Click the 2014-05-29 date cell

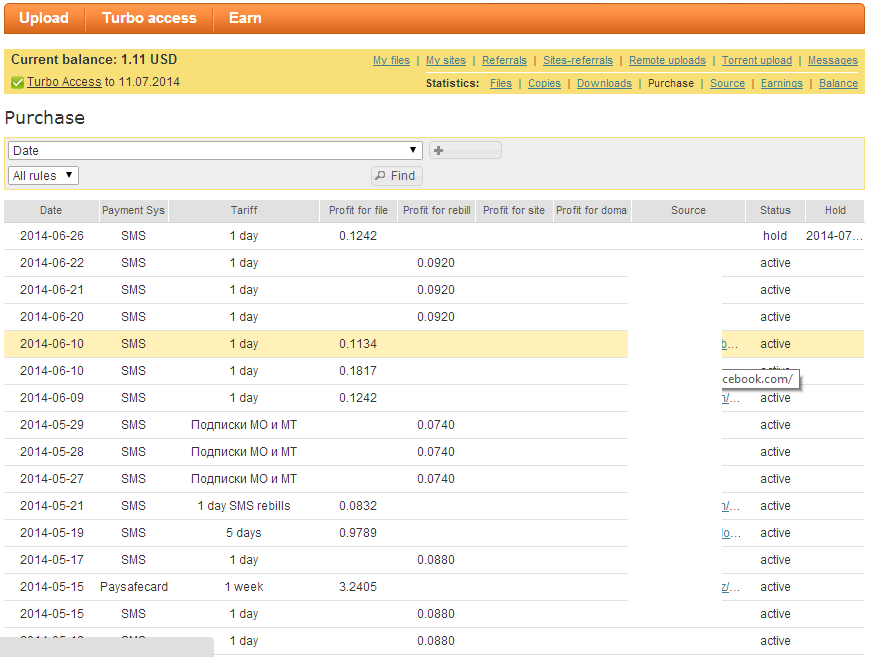point(52,425)
